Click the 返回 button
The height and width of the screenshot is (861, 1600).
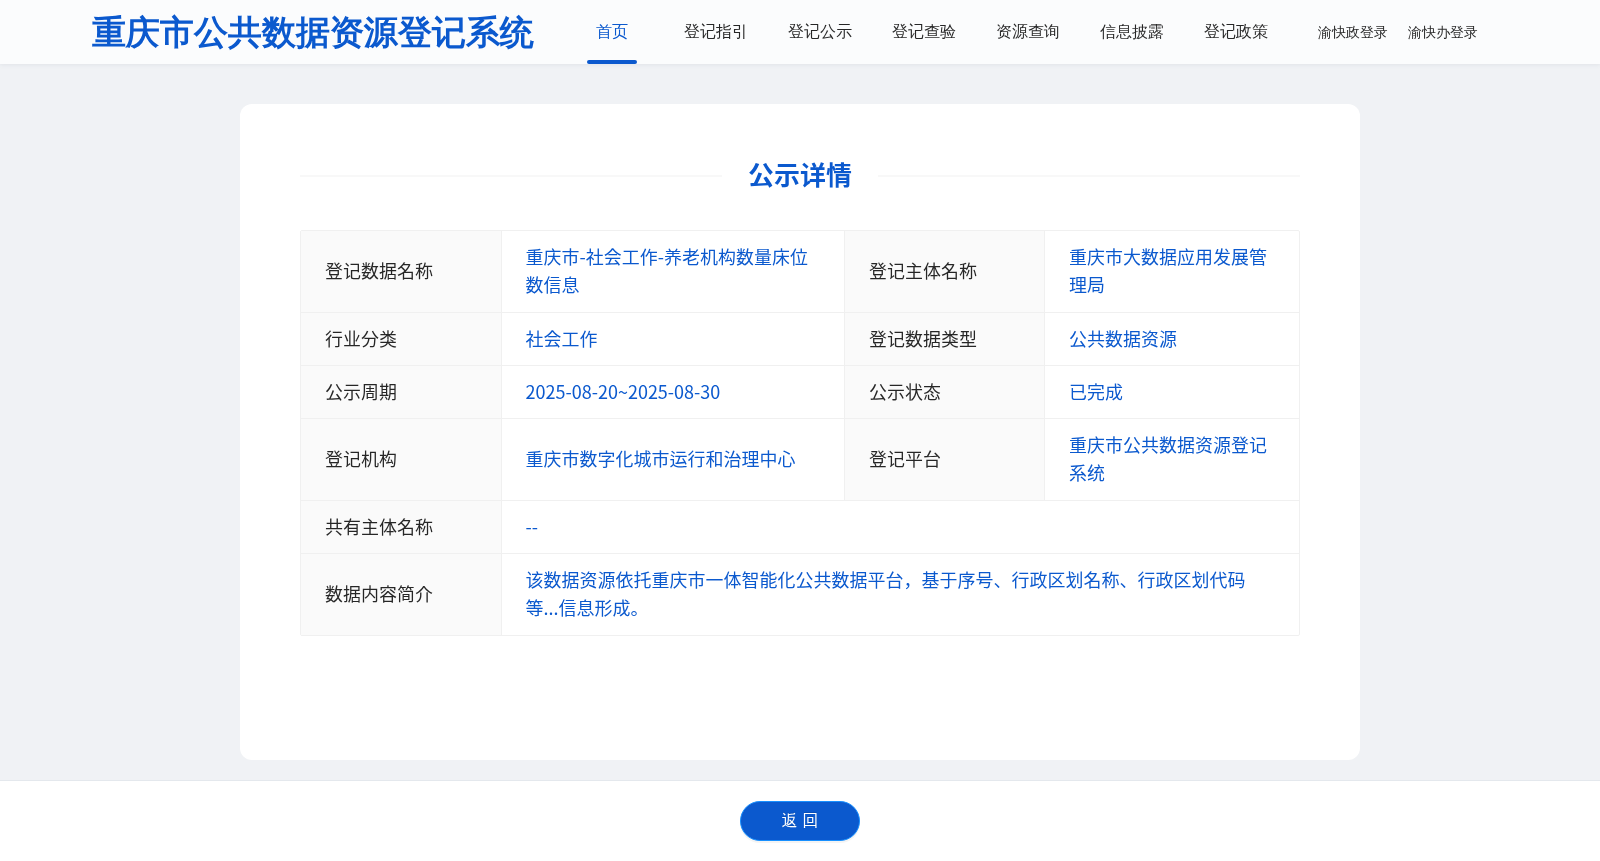click(800, 821)
